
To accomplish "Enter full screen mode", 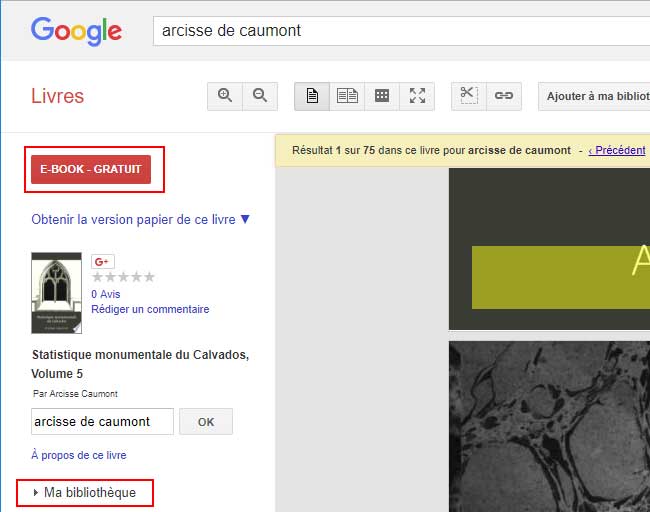I will pos(417,96).
